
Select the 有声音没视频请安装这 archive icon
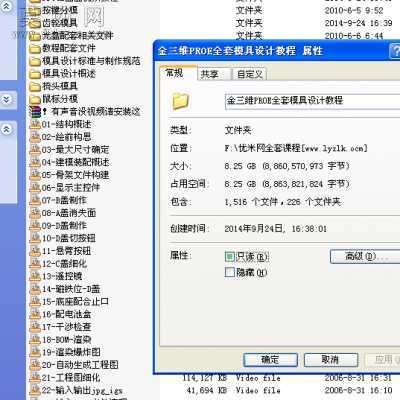click(35, 112)
